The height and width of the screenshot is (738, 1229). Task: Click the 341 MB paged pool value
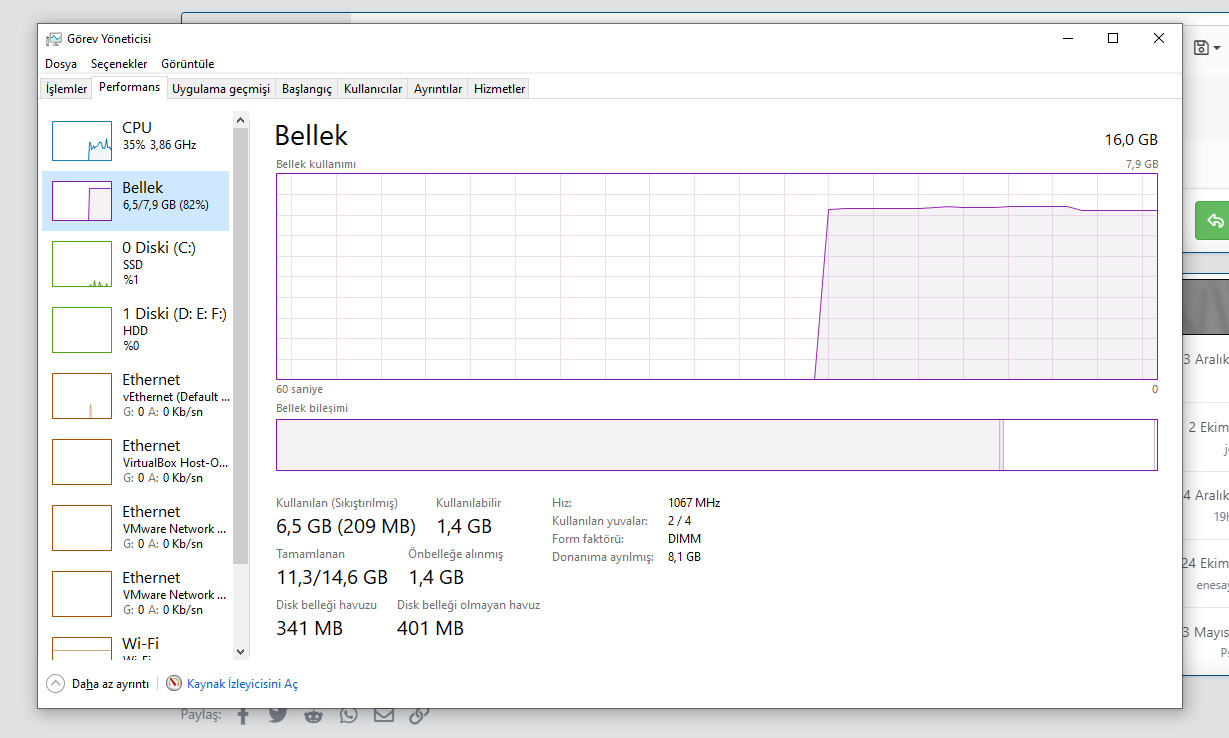309,628
